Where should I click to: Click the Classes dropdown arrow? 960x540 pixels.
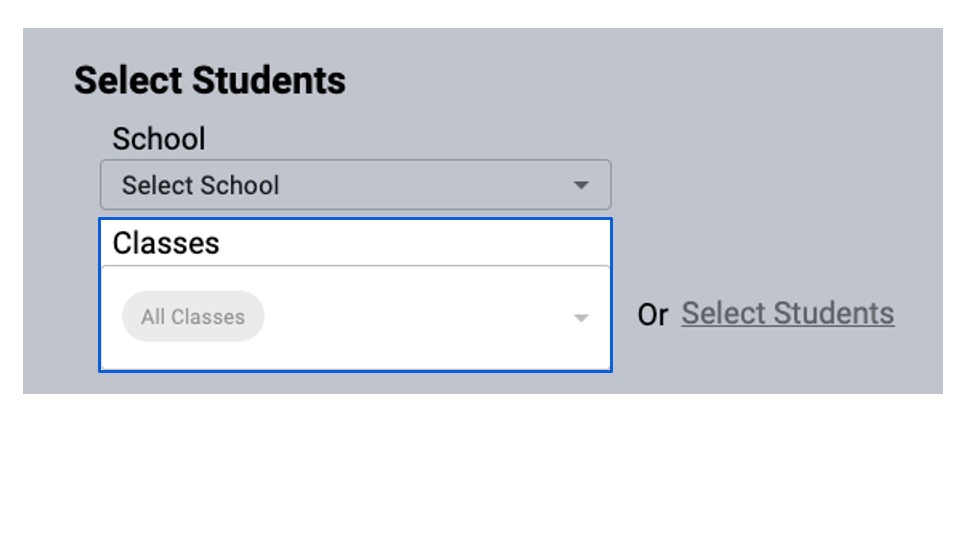click(x=580, y=318)
